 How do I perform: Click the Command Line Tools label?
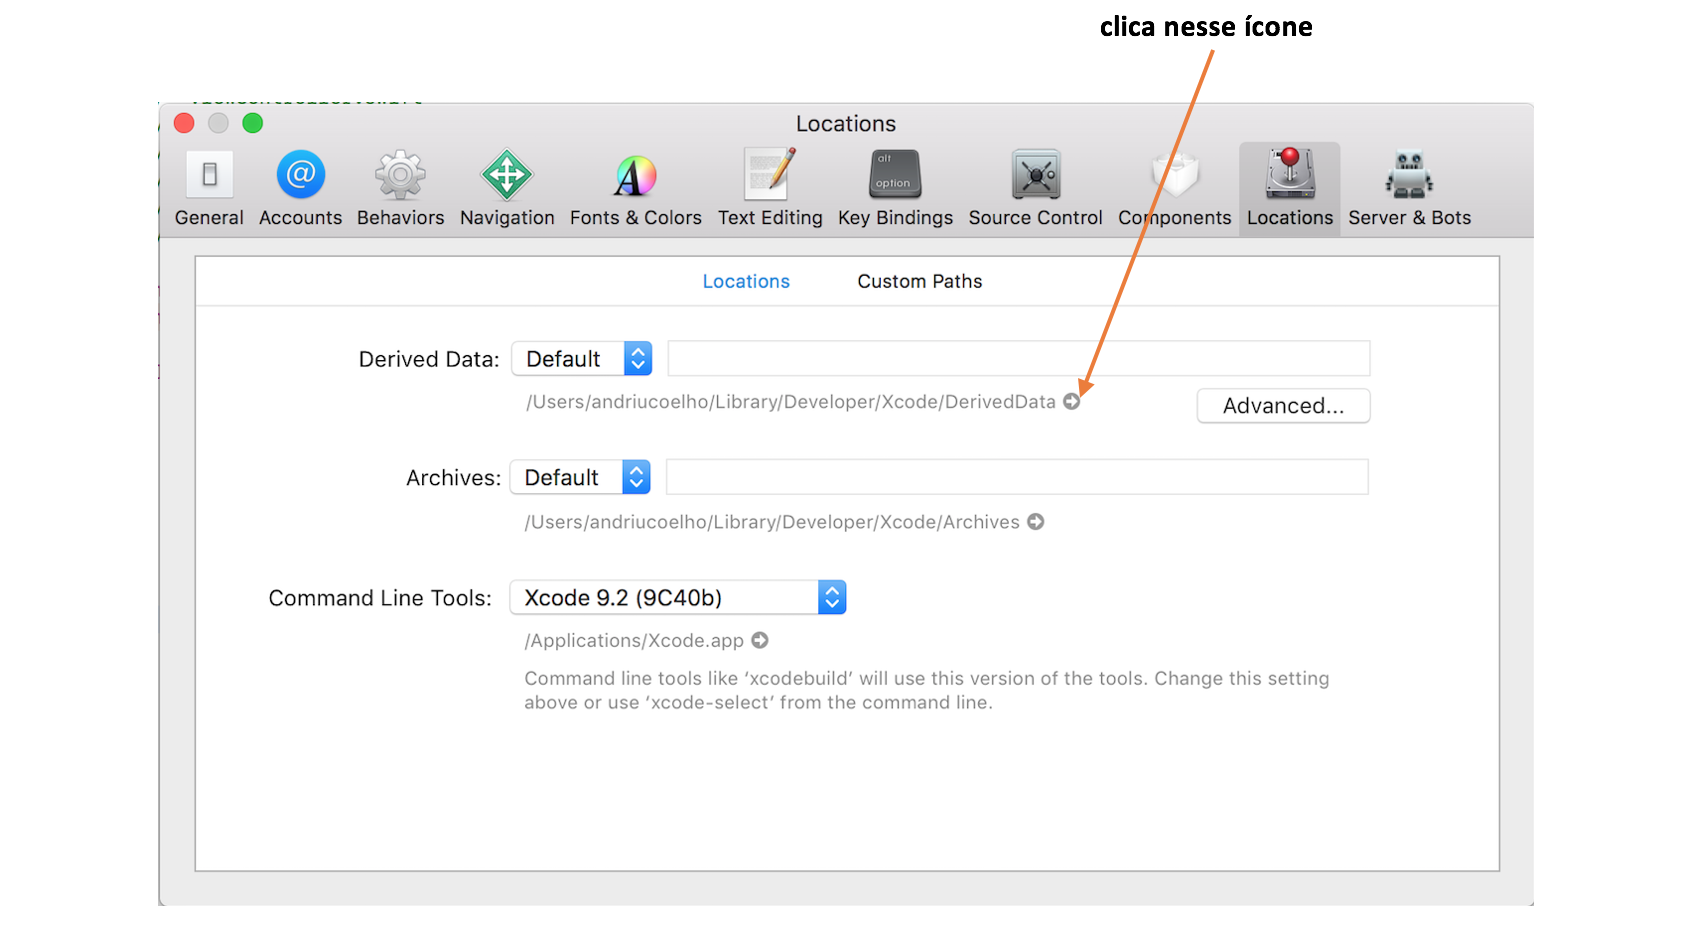380,598
